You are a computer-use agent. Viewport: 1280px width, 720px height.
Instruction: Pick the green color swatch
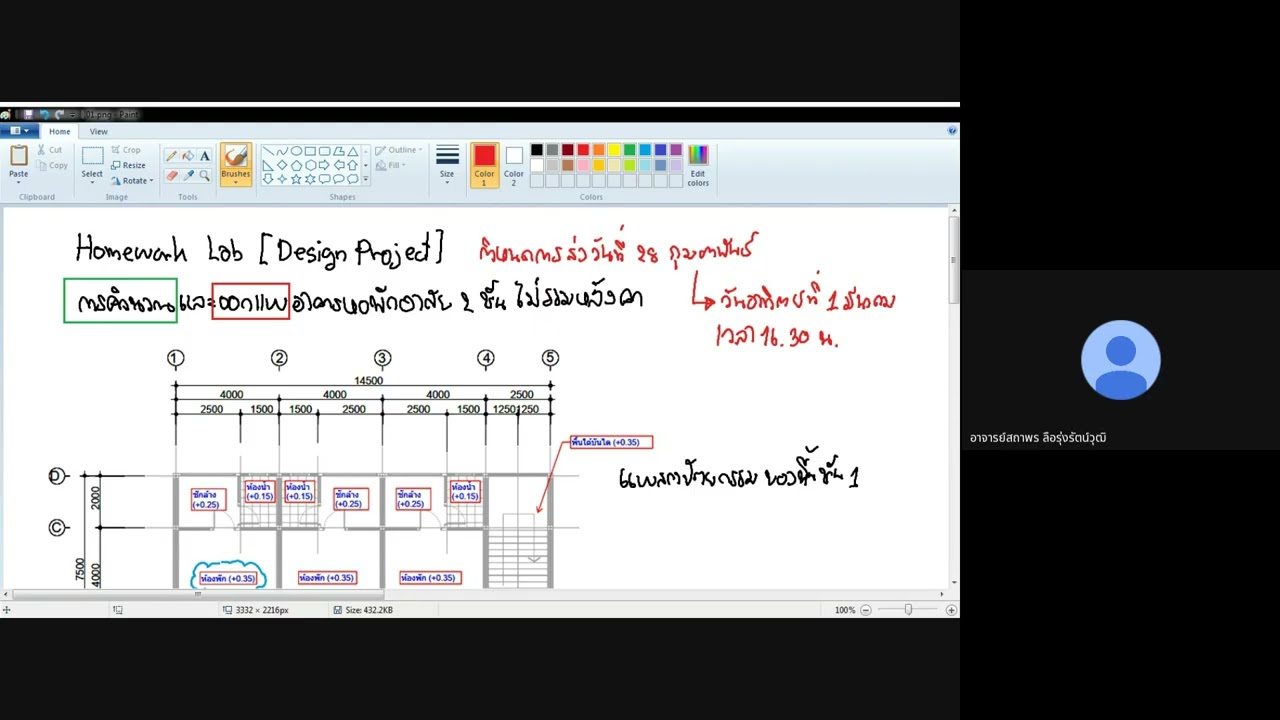(x=629, y=150)
